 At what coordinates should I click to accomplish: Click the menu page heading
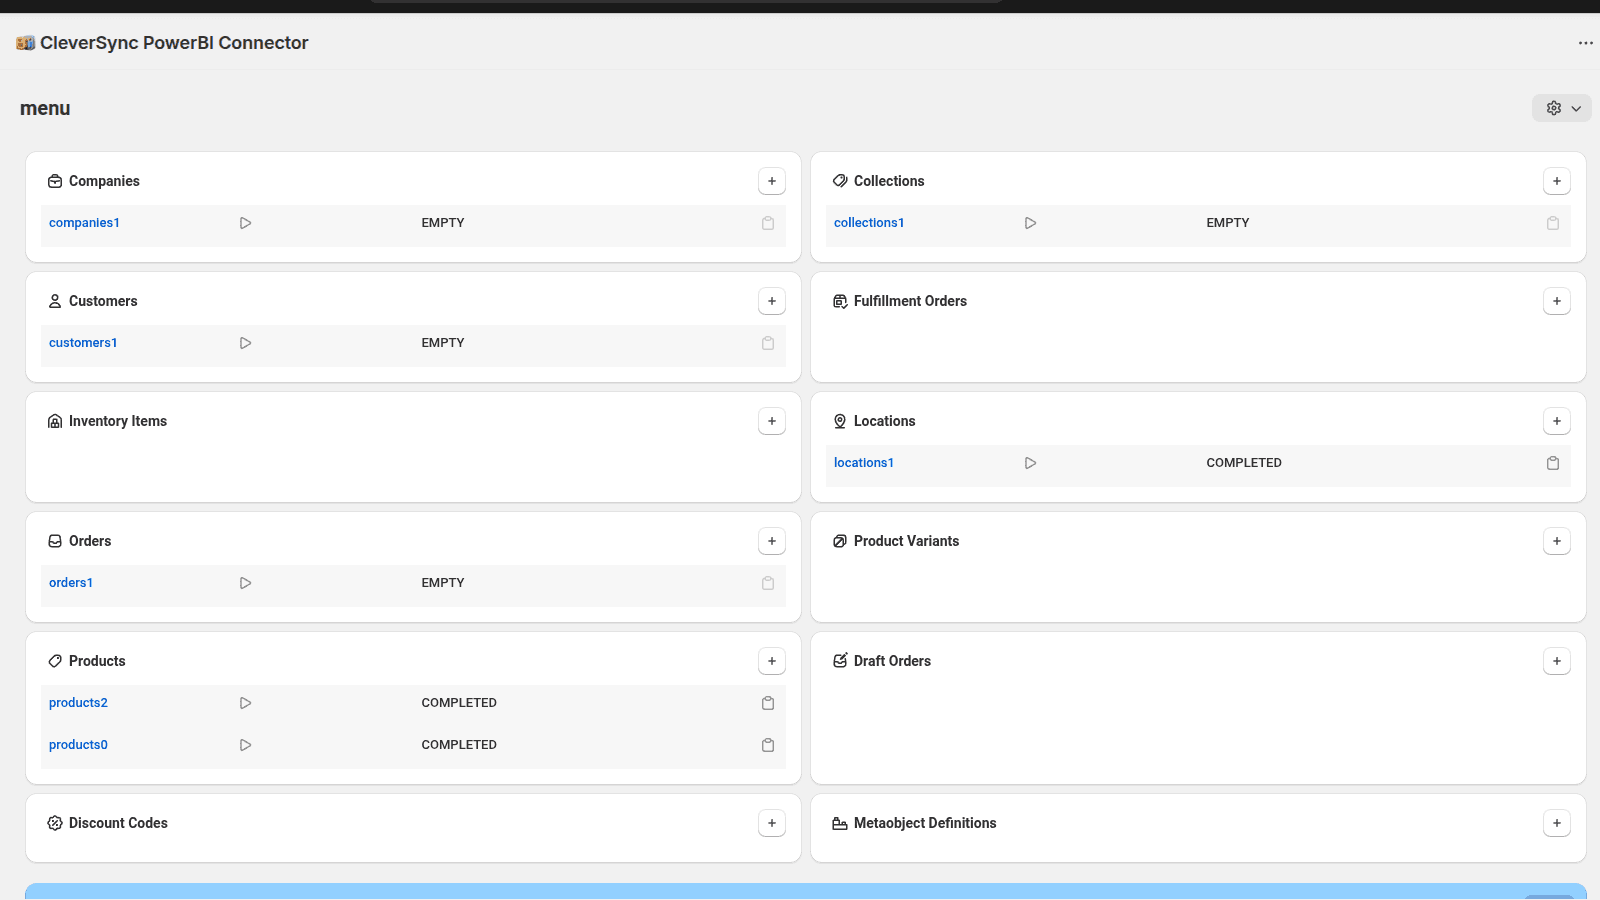[x=45, y=108]
